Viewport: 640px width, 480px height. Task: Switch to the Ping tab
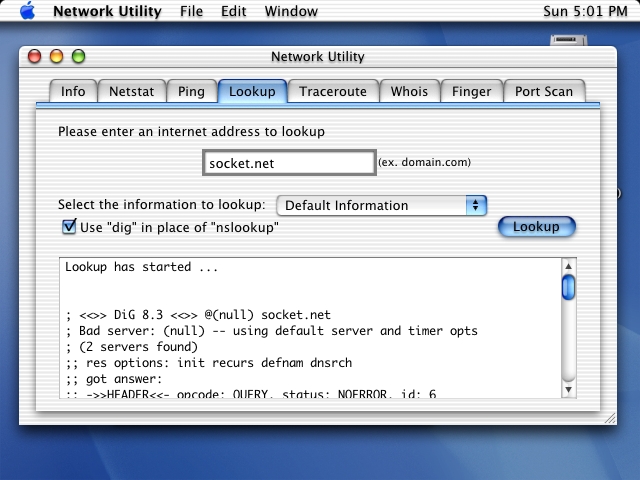[x=191, y=91]
